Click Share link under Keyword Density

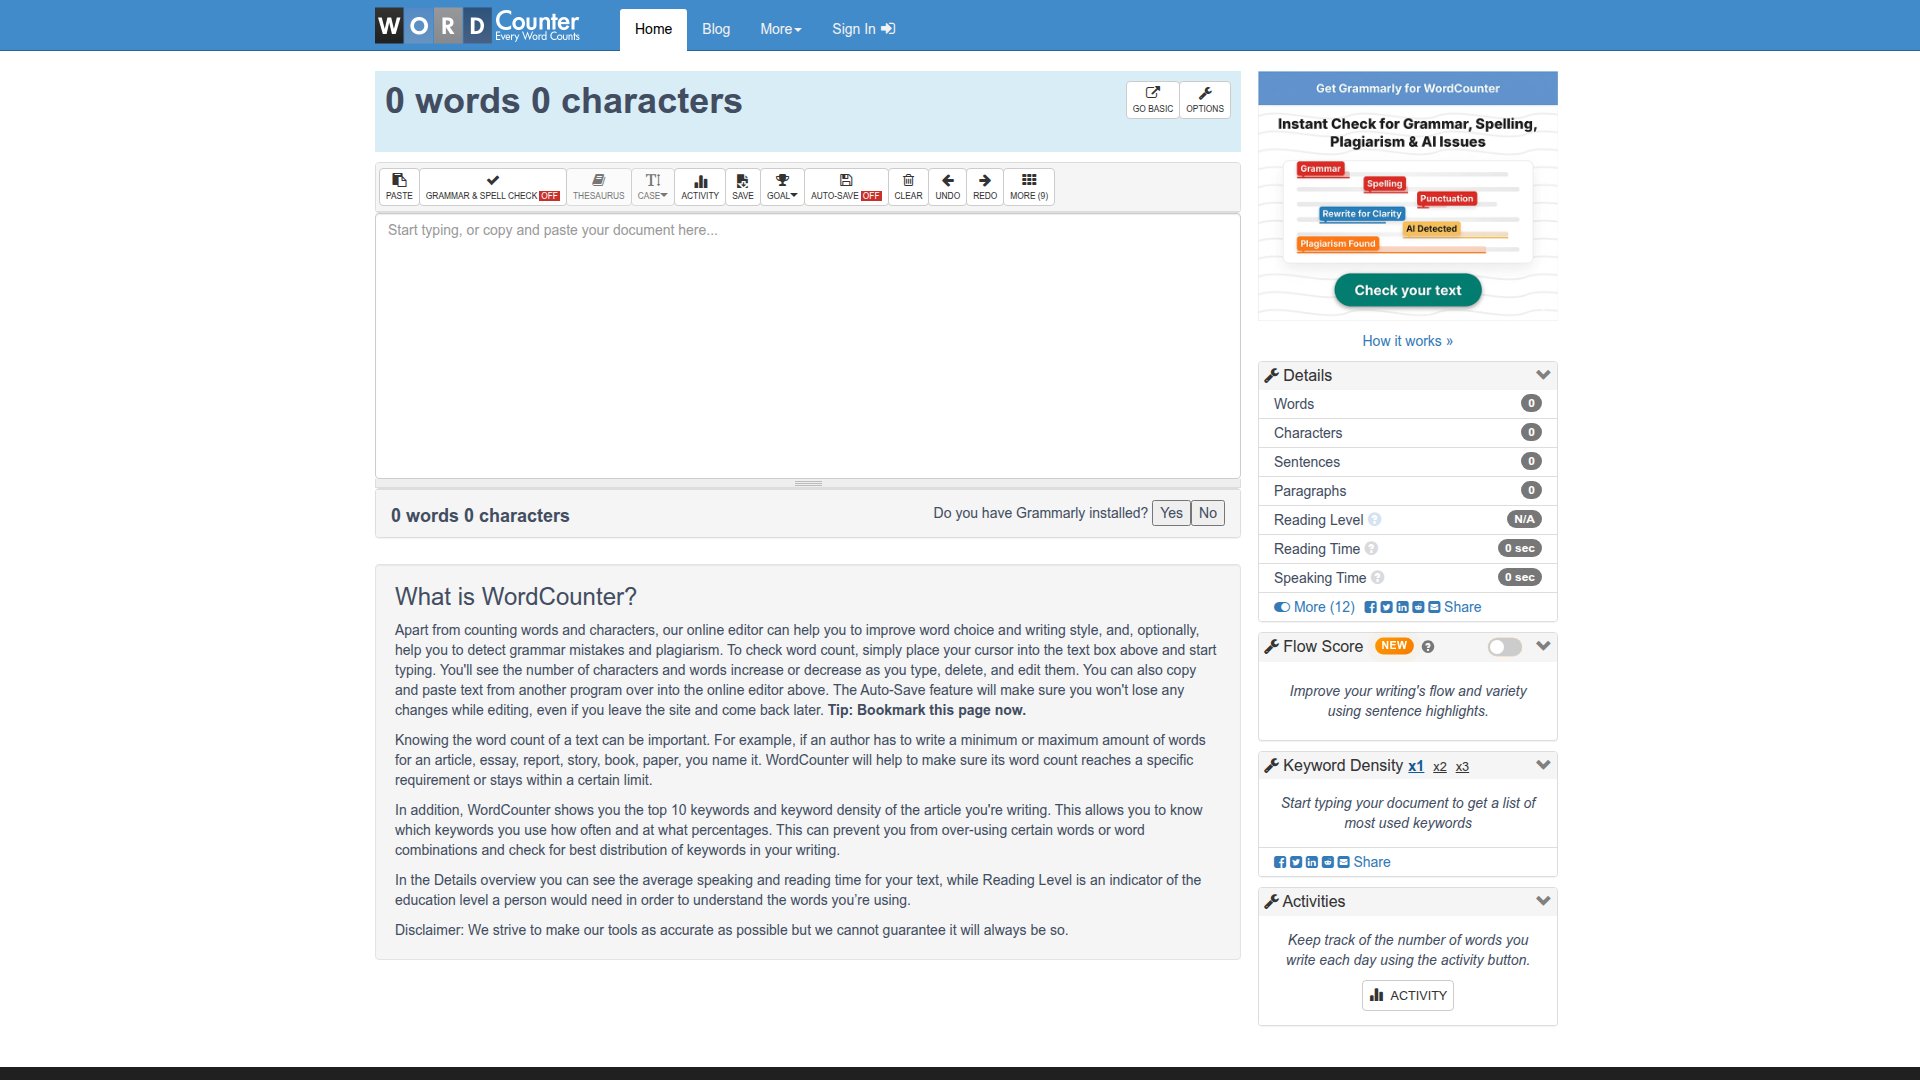click(x=1372, y=863)
